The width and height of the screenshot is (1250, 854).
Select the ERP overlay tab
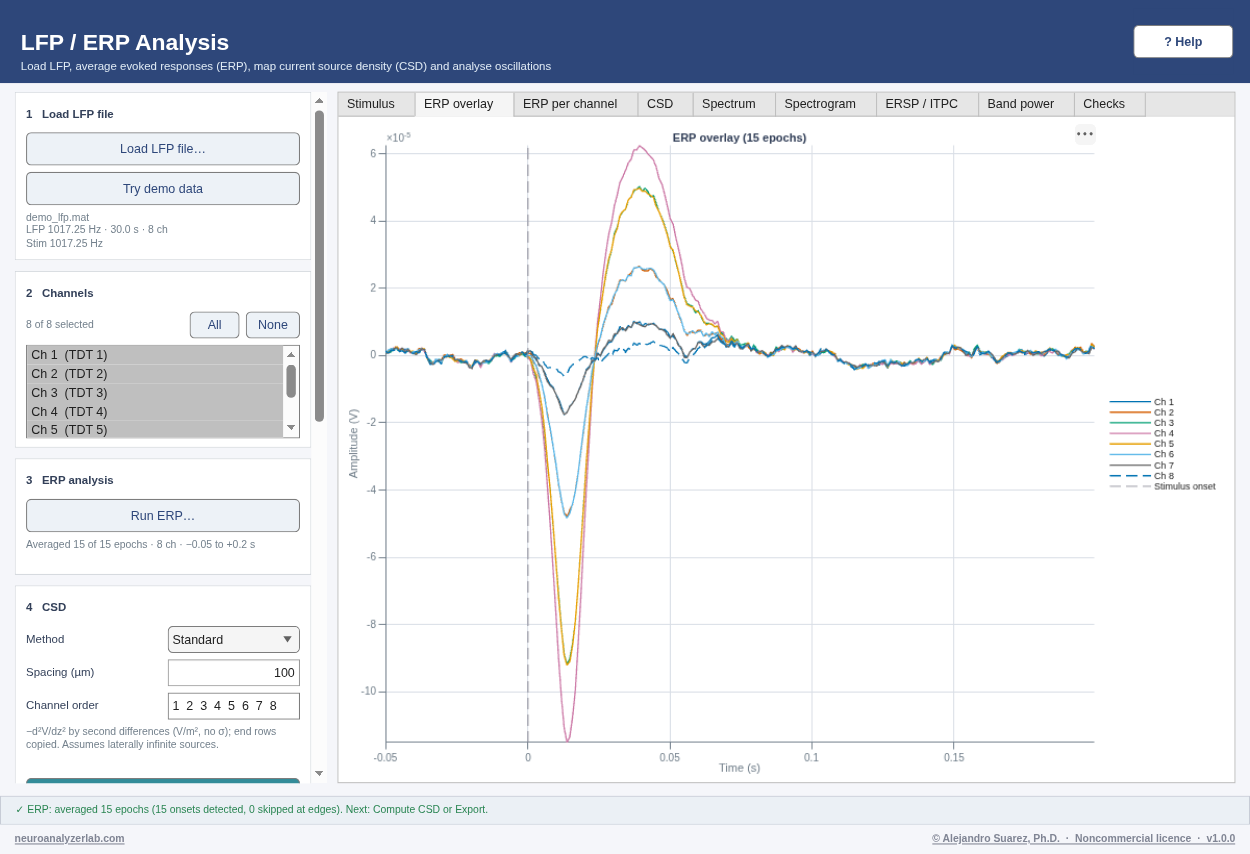tap(464, 104)
